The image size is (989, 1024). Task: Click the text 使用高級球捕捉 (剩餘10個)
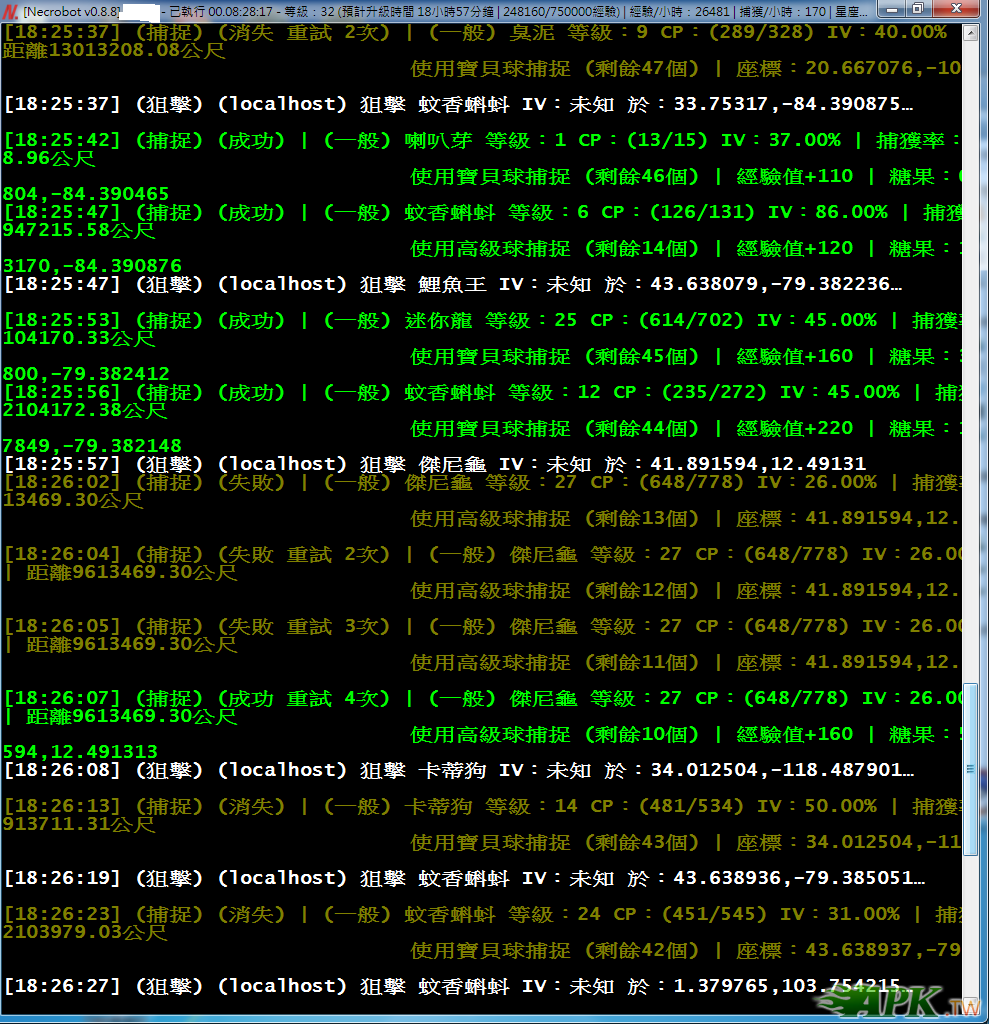click(x=555, y=734)
